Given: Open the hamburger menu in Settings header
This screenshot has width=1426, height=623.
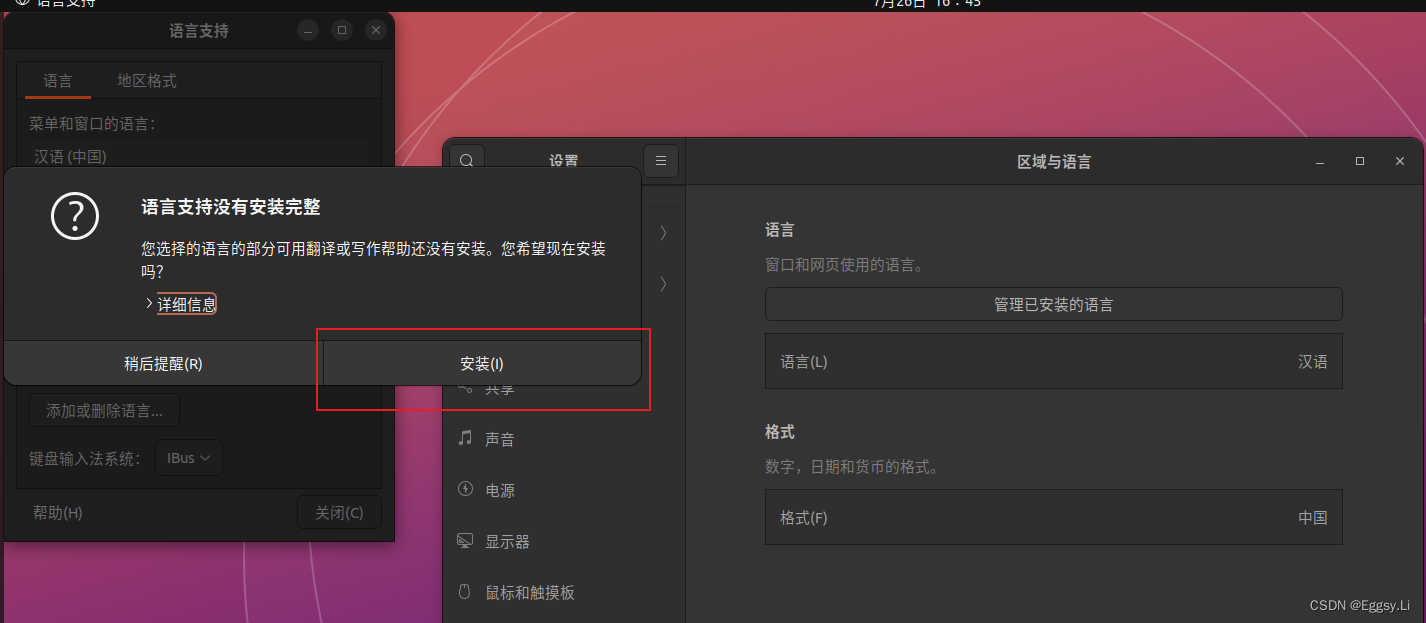Looking at the screenshot, I should 661,161.
